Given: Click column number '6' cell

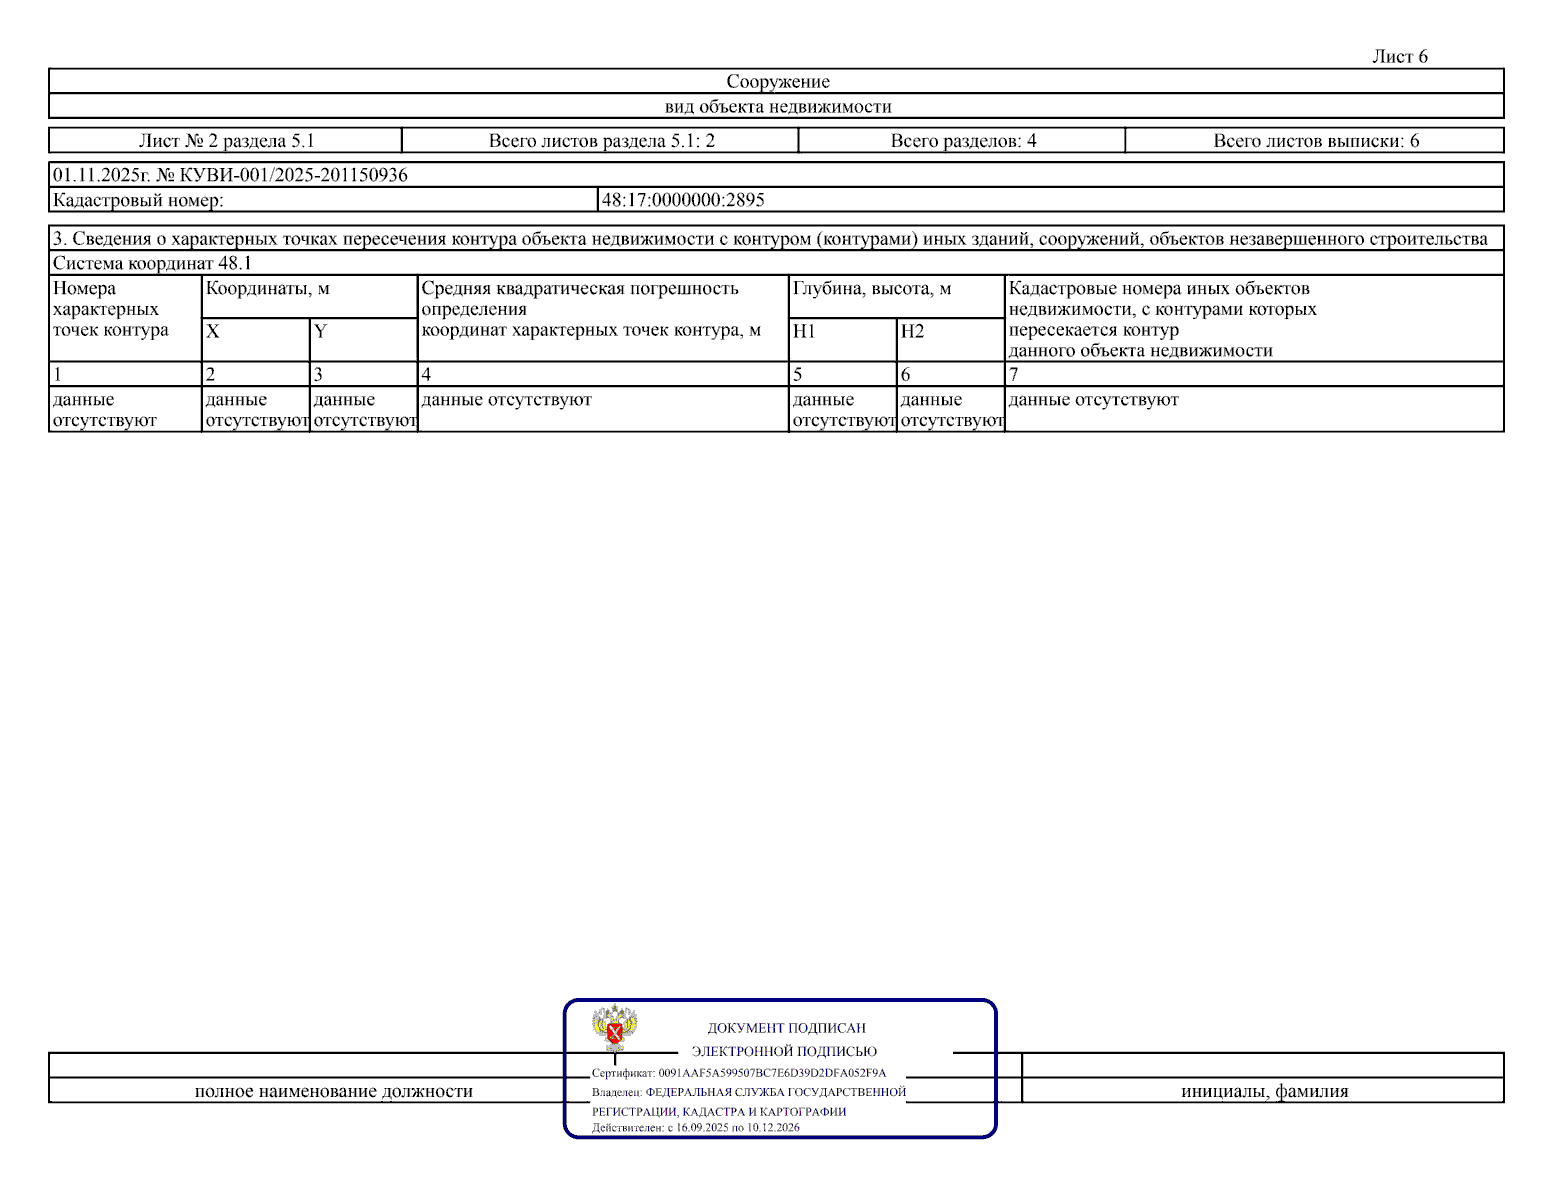Looking at the screenshot, I should pyautogui.click(x=951, y=375).
